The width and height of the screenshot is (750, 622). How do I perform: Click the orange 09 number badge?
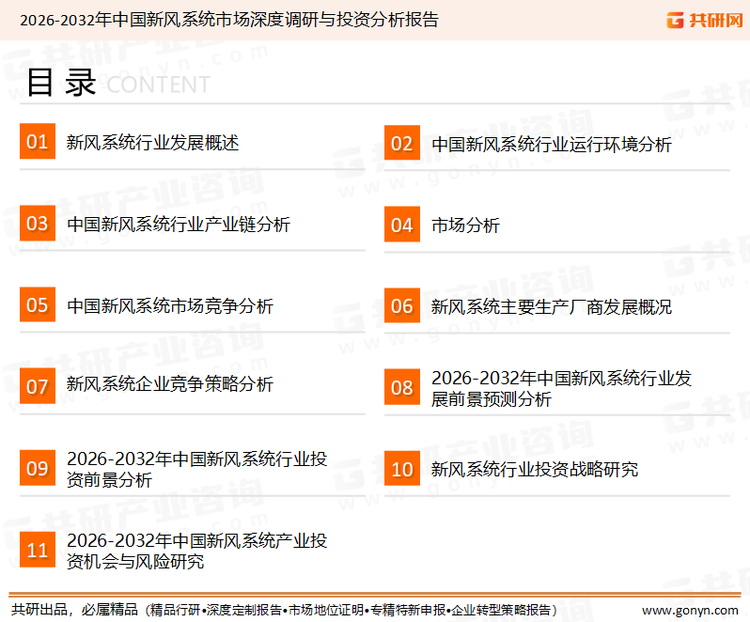pos(37,467)
